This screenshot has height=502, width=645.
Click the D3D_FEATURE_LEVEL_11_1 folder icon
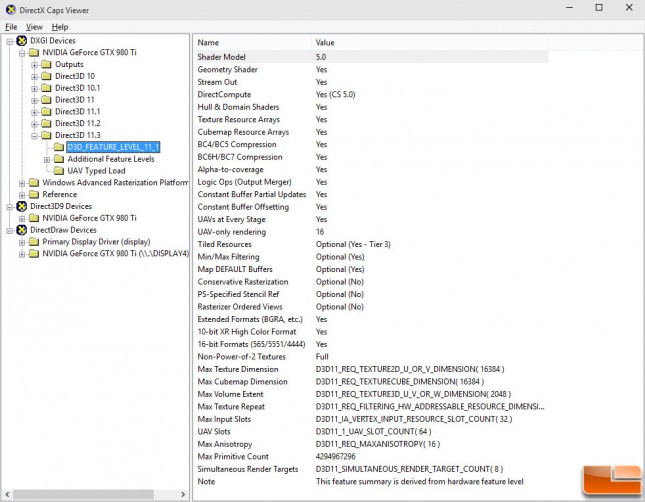click(59, 147)
